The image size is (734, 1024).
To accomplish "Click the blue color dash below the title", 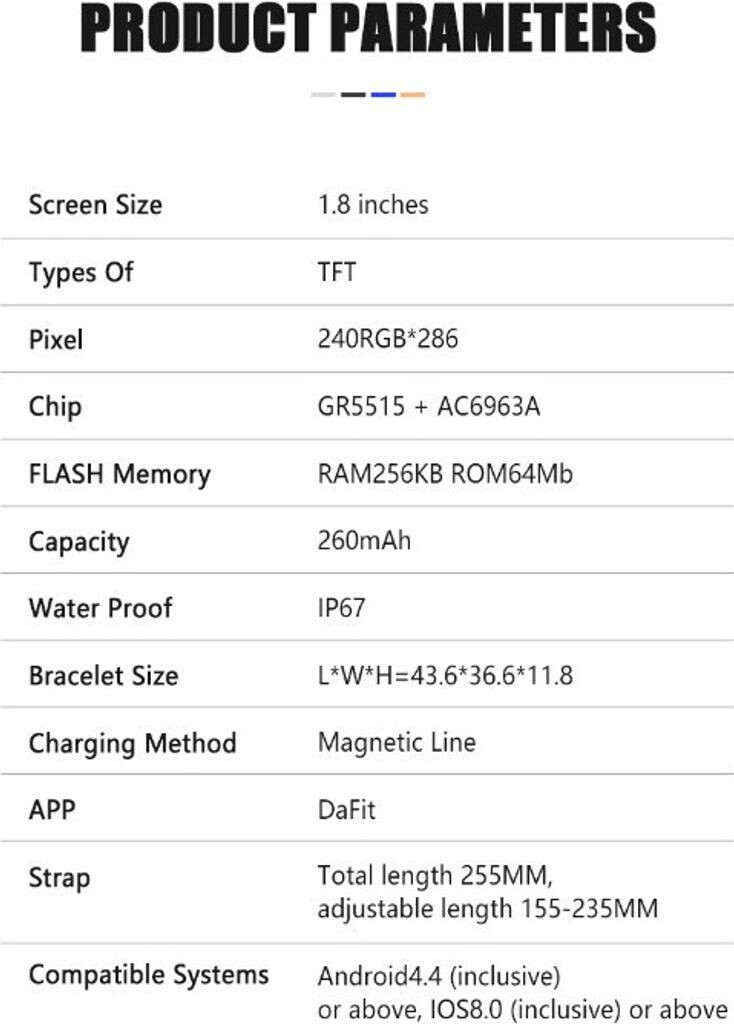I will (x=383, y=95).
